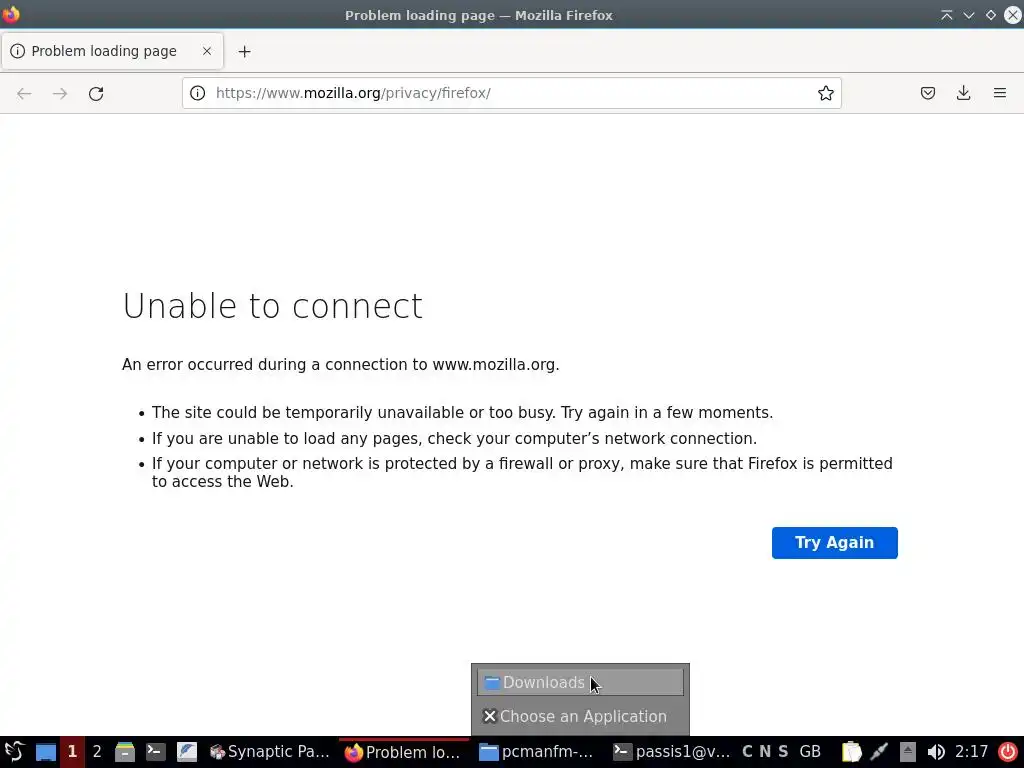This screenshot has height=768, width=1024.
Task: Launch the text editor quick launch icon
Action: (187, 752)
